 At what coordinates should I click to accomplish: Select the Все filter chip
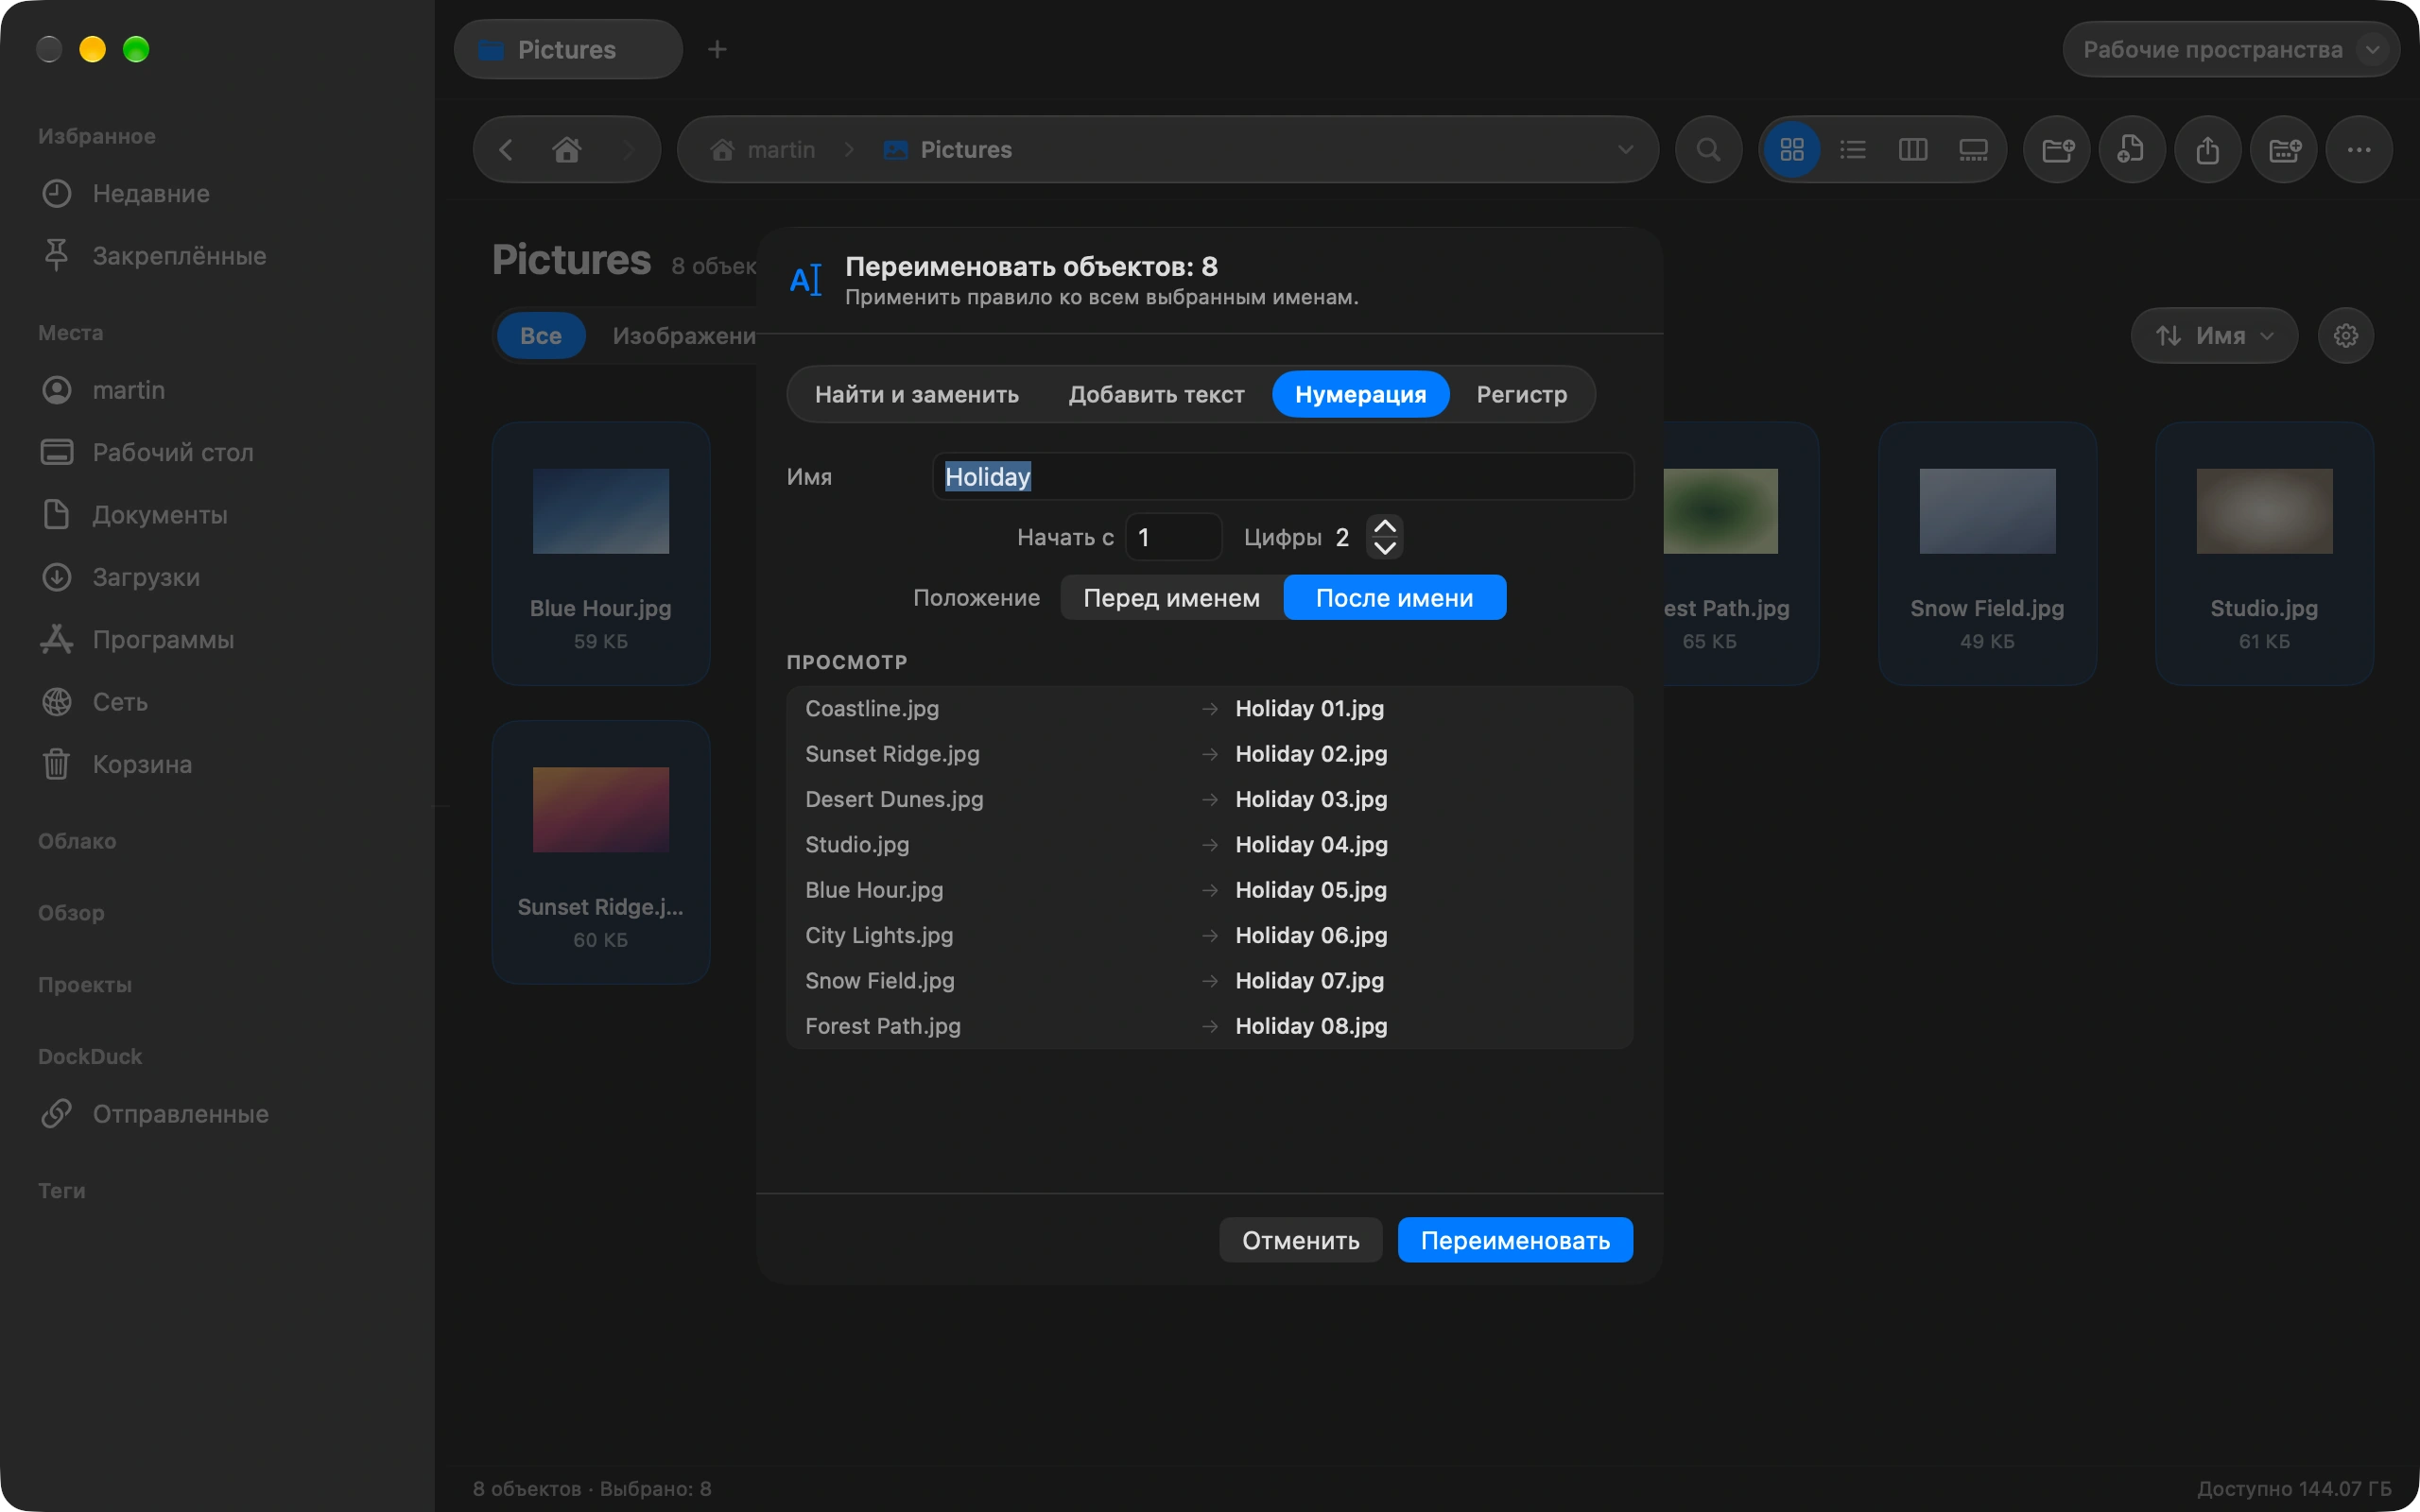click(540, 336)
